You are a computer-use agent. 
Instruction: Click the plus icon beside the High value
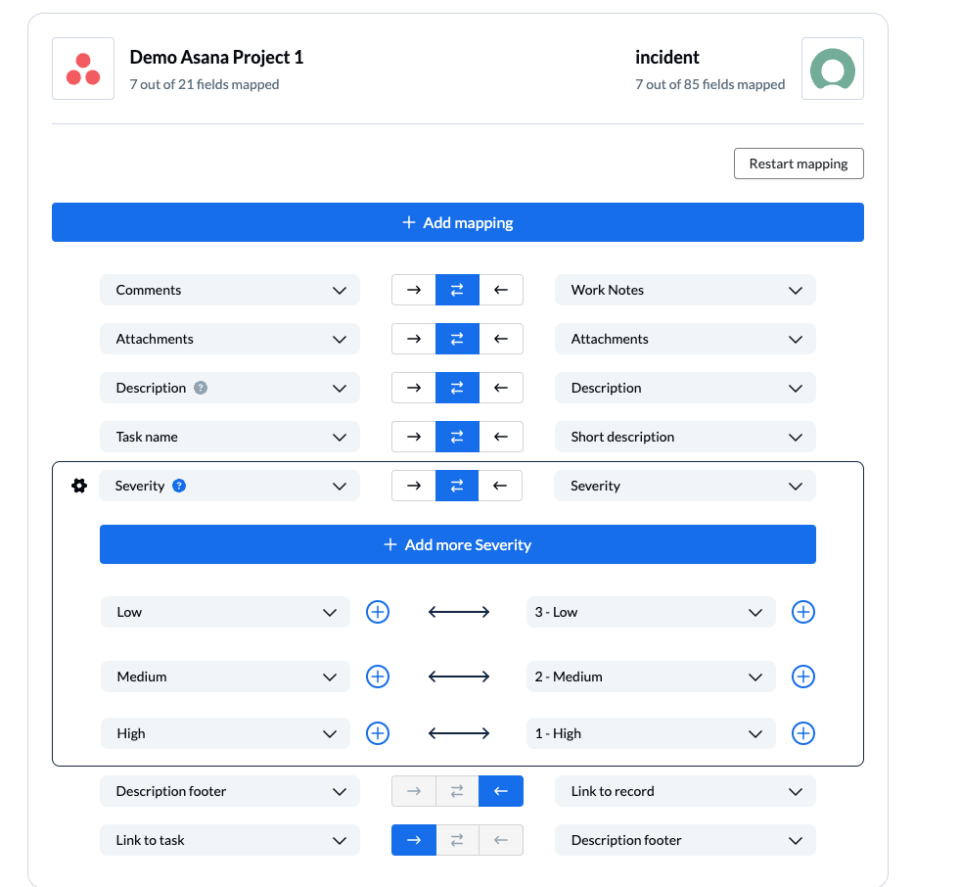tap(377, 733)
